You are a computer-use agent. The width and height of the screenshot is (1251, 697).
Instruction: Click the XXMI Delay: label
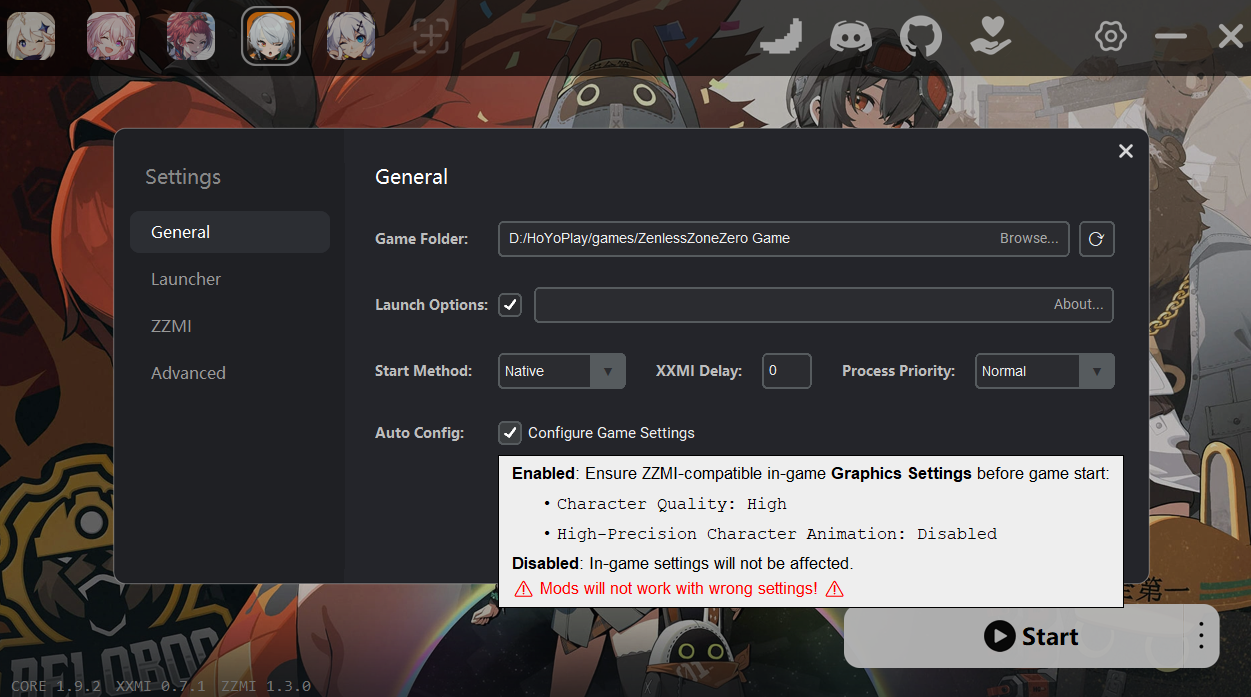click(x=699, y=371)
